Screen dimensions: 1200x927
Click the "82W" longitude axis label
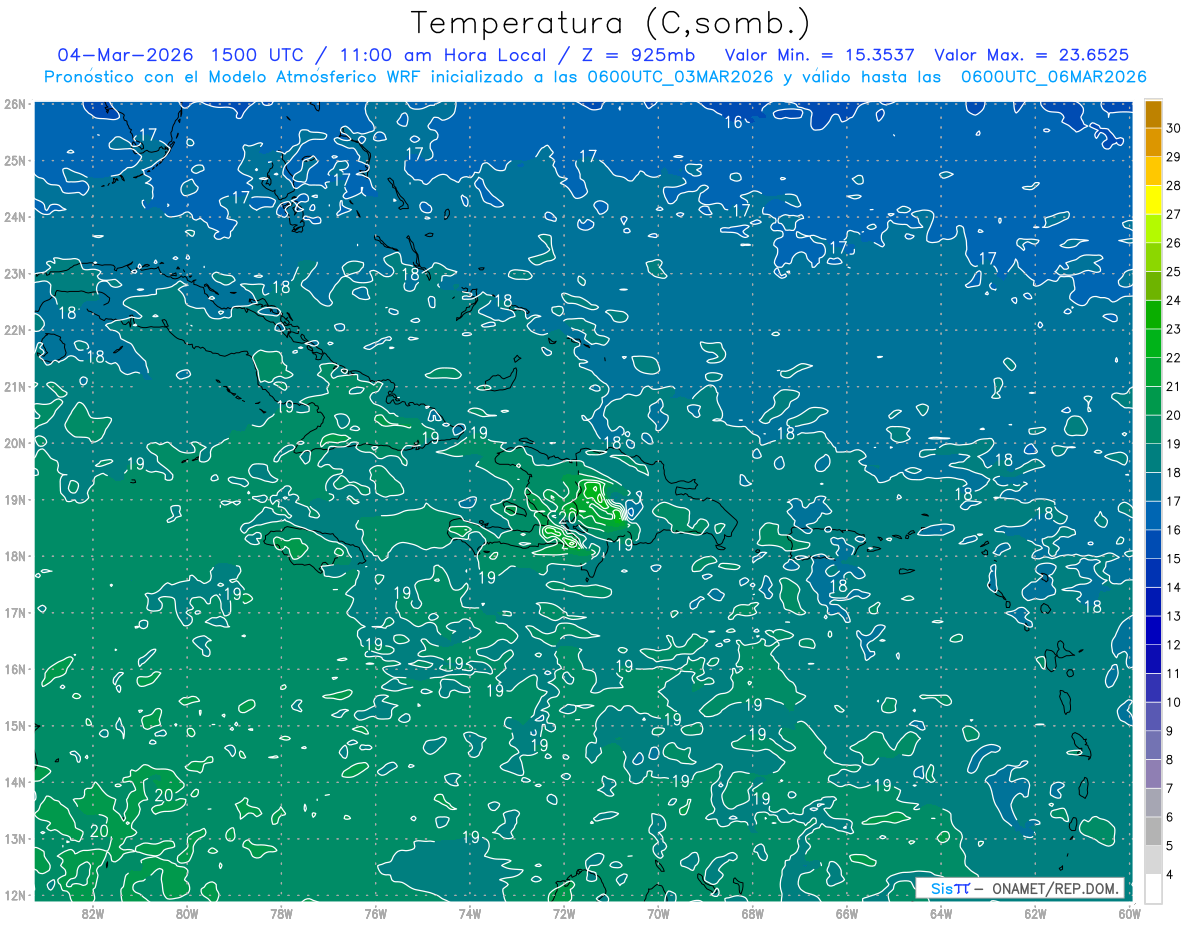click(x=93, y=912)
